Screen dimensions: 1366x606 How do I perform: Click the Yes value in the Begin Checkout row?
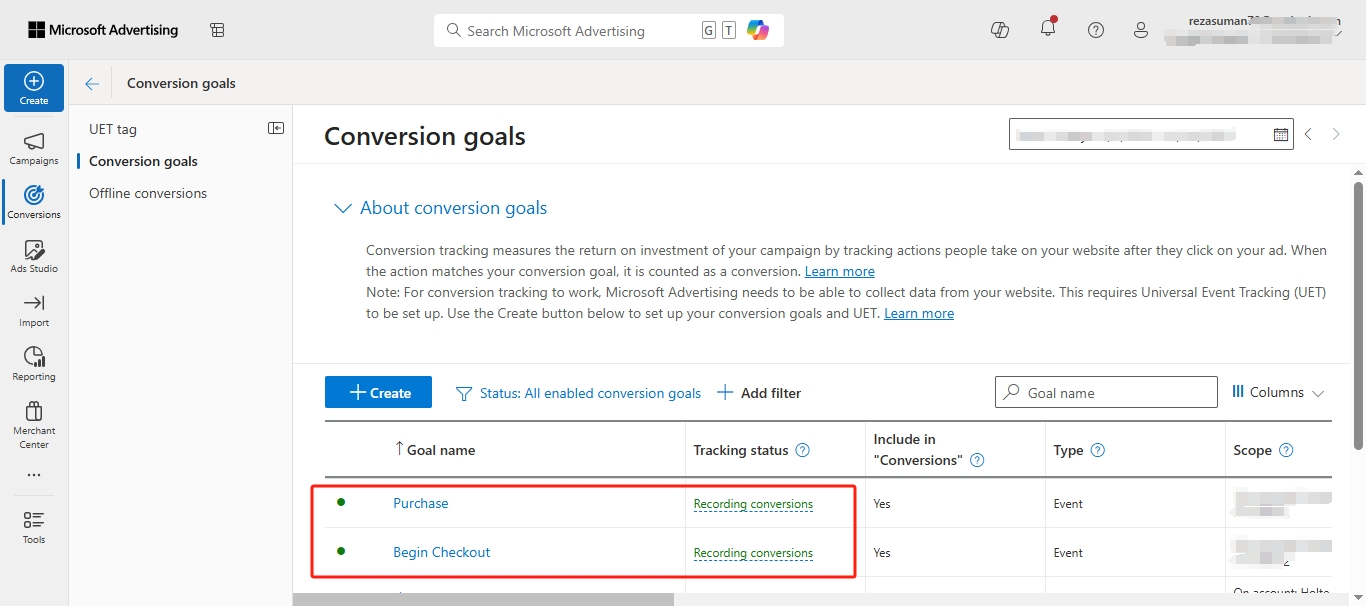[882, 552]
